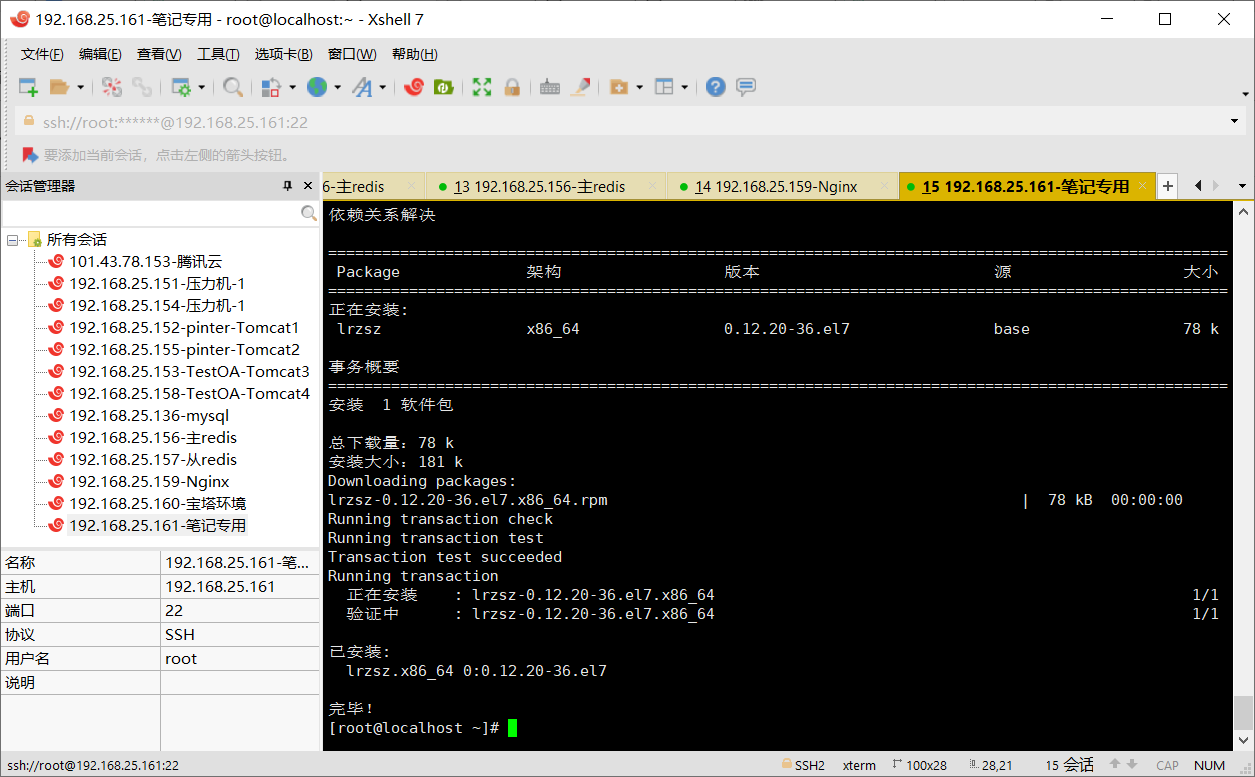Click the Reconnect link icon
Viewport: 1255px width, 777px height.
pos(143,87)
